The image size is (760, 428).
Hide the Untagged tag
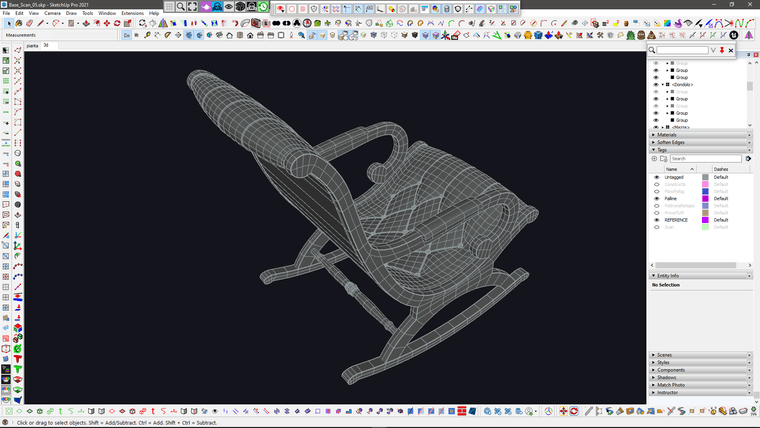point(656,177)
